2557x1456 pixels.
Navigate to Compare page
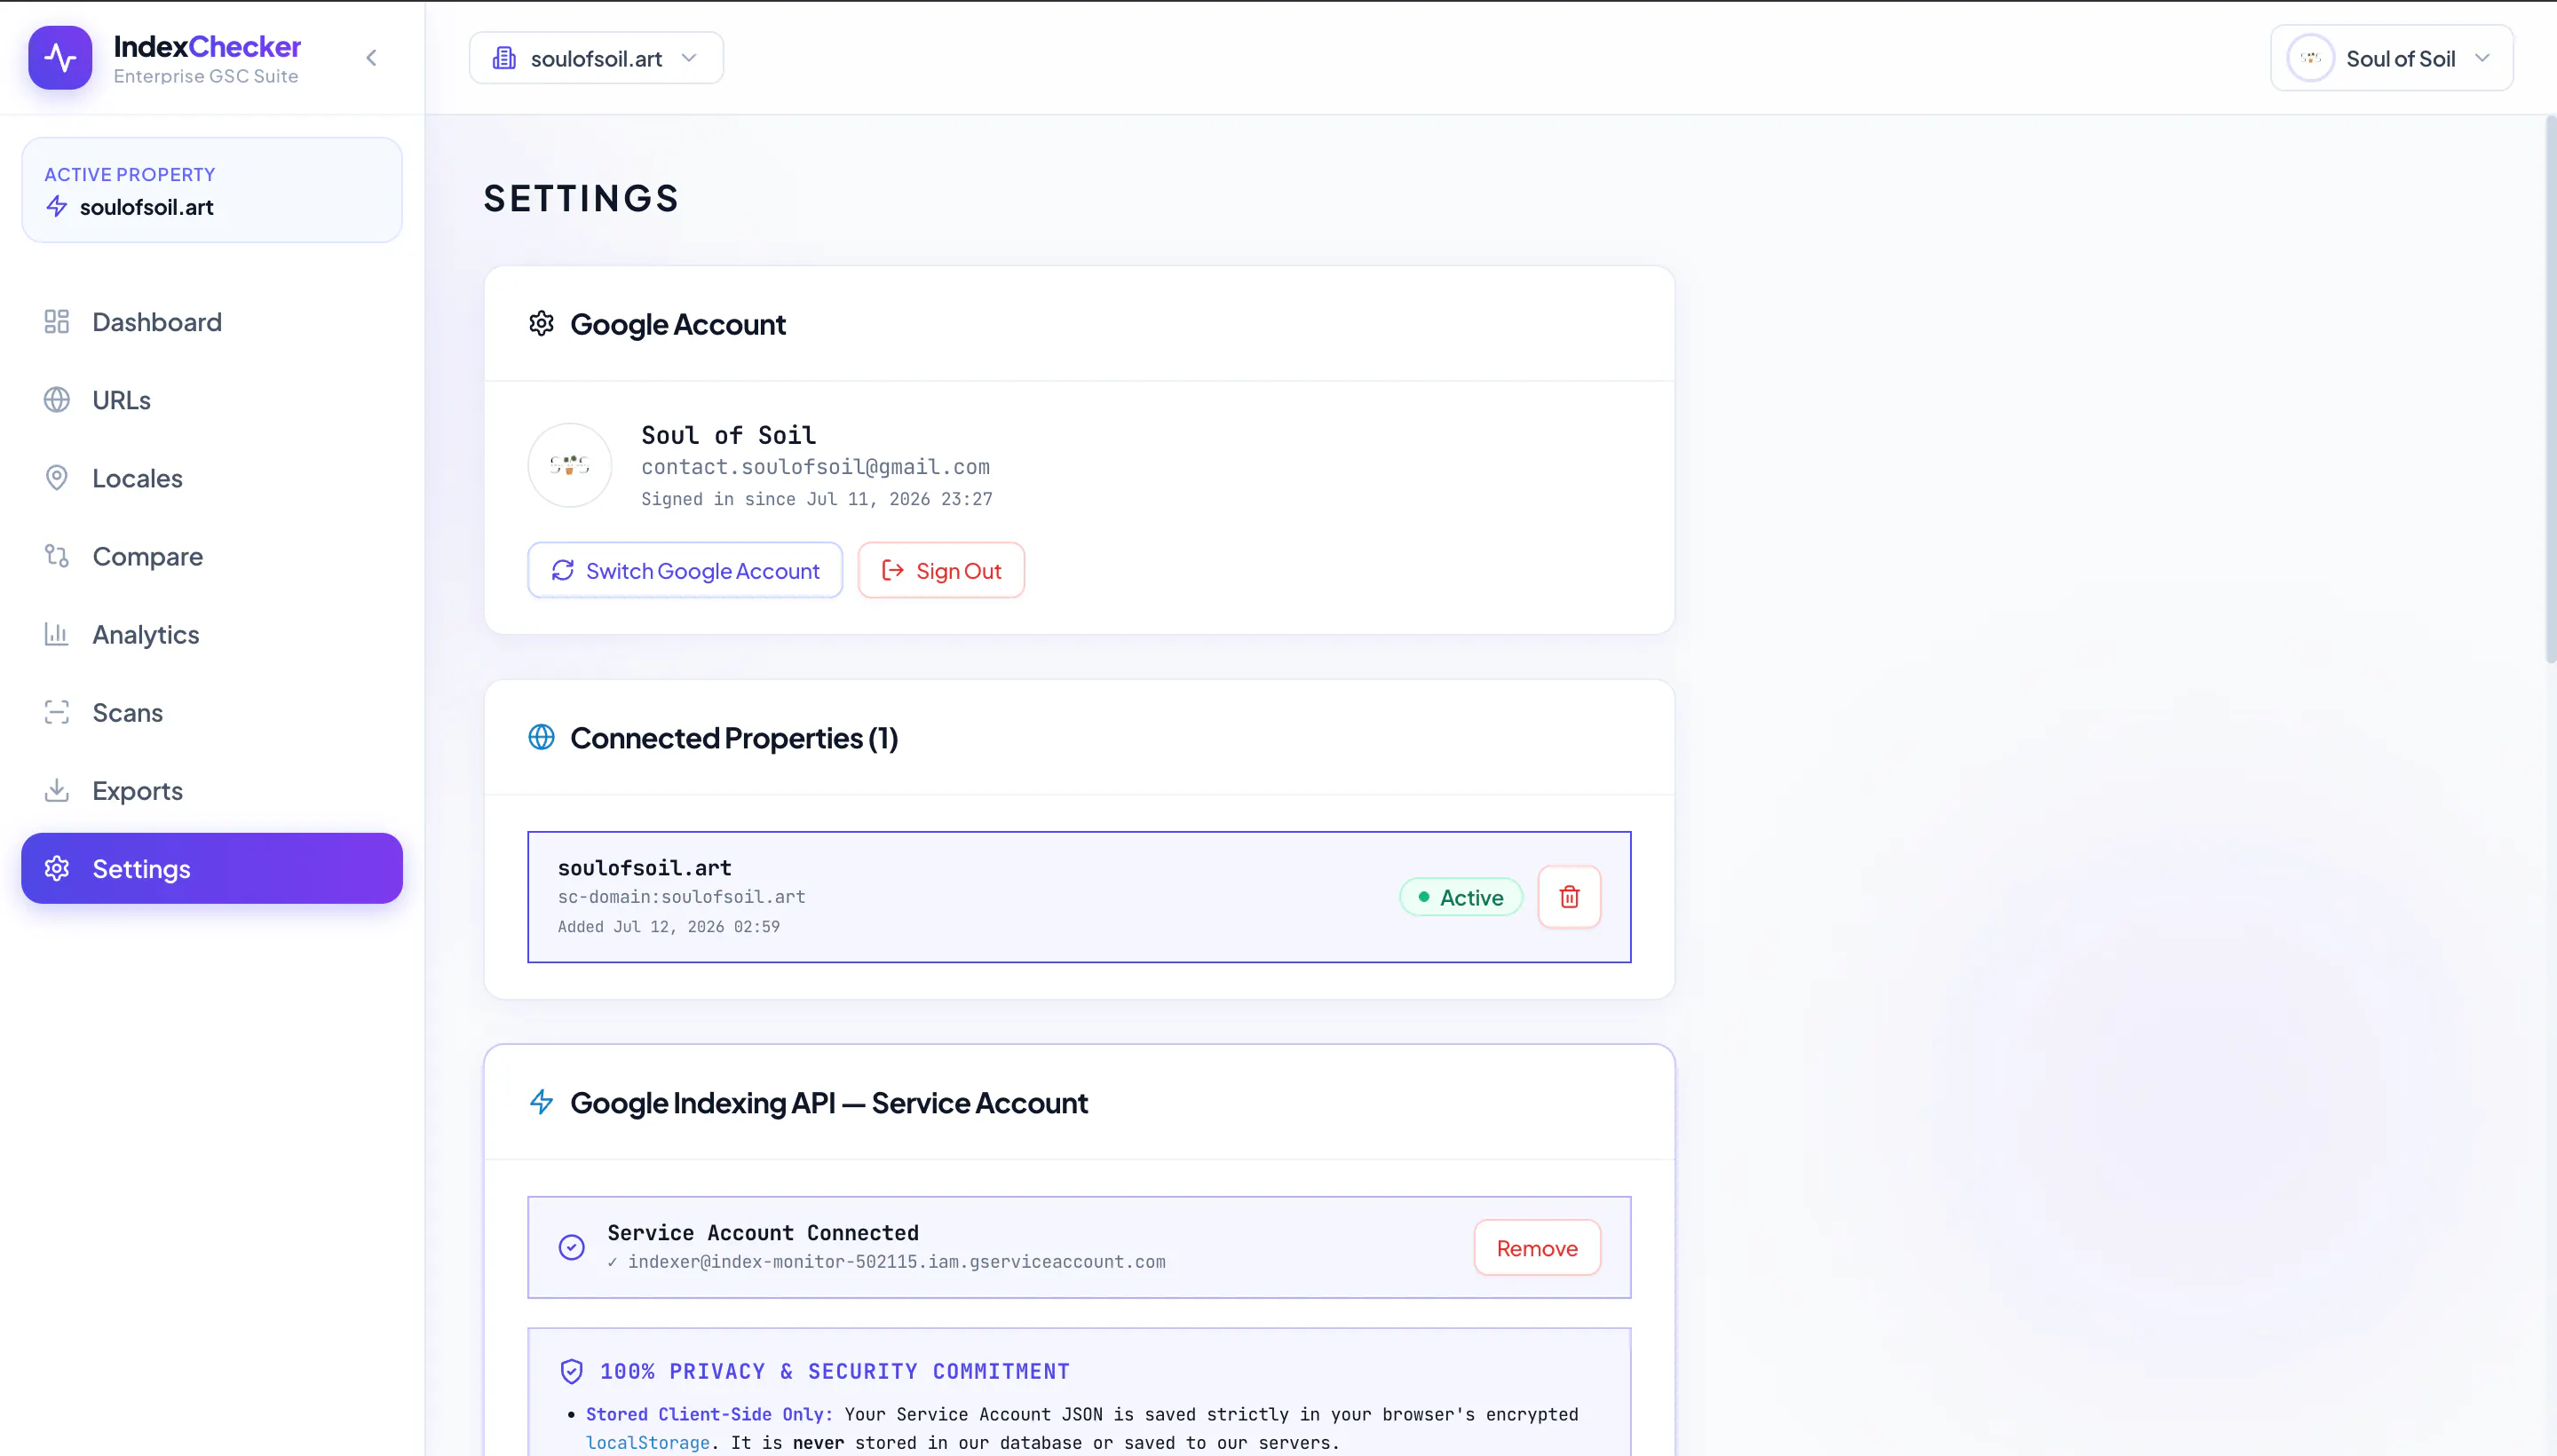click(x=212, y=556)
